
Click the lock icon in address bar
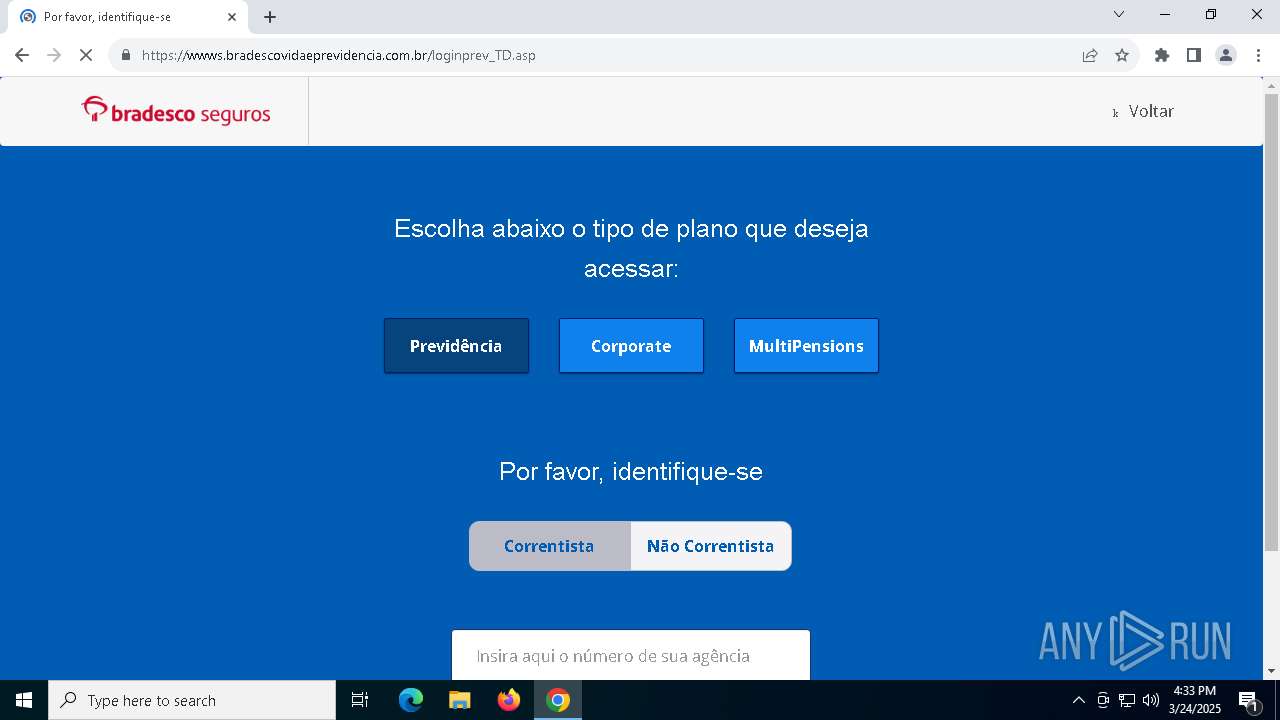tap(125, 55)
